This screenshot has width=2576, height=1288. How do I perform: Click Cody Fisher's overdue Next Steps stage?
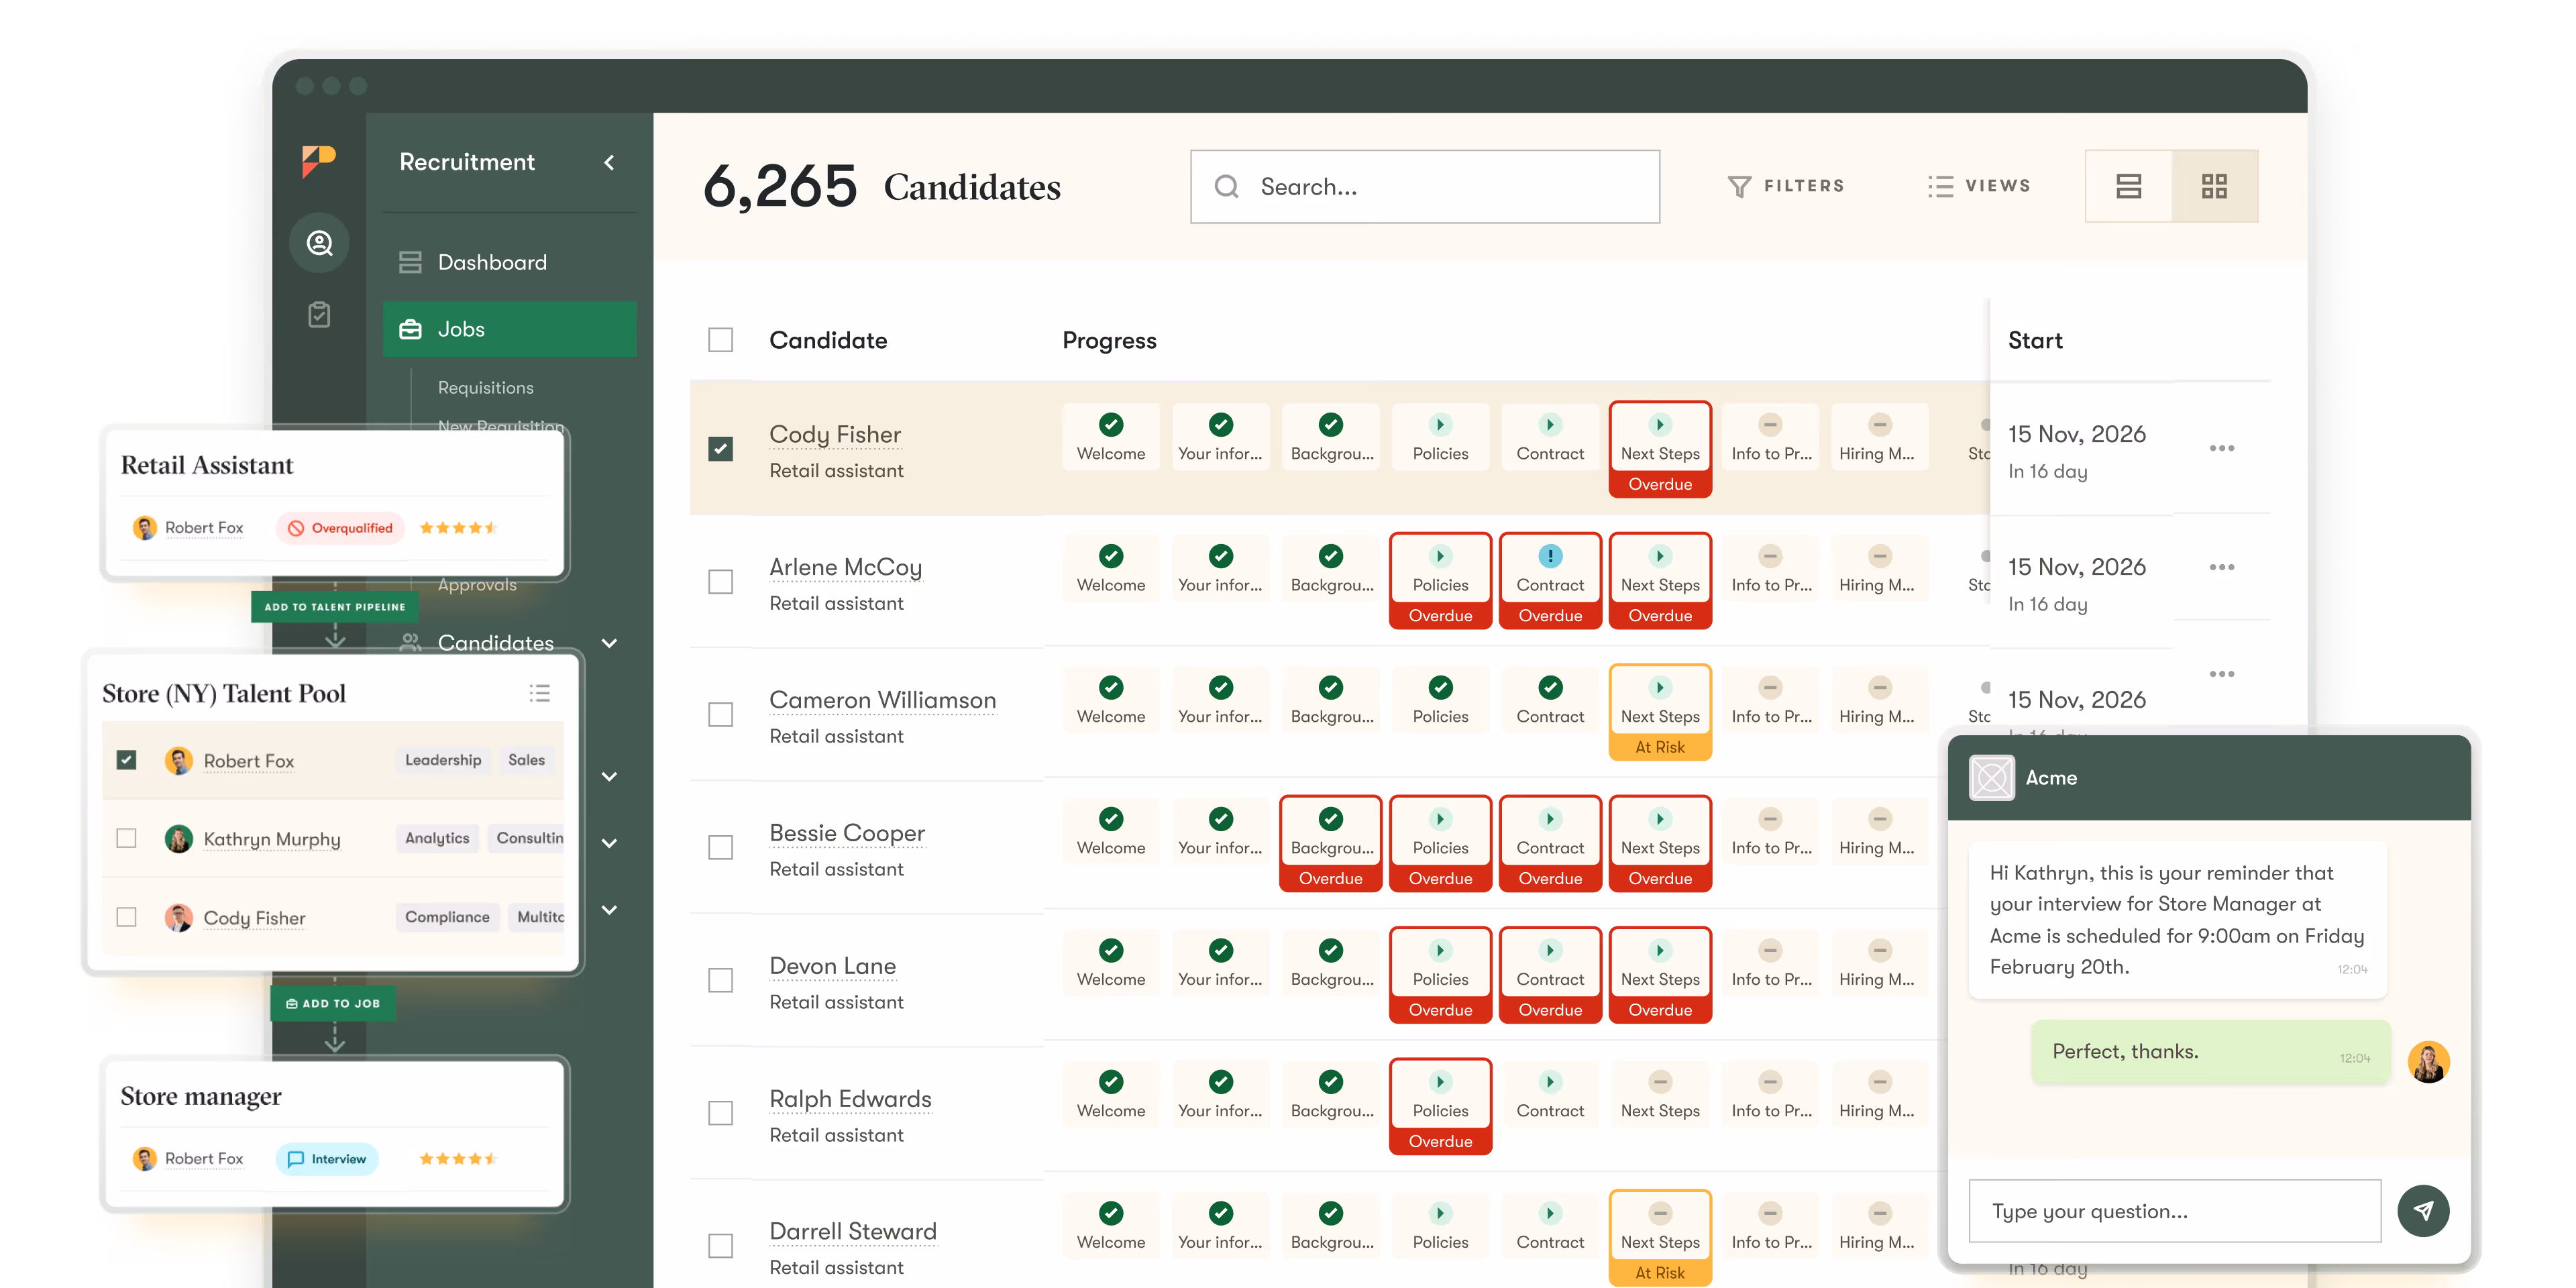[x=1660, y=449]
